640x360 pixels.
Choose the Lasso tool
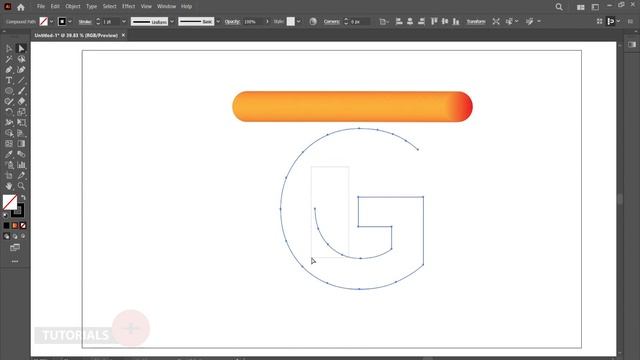21,60
